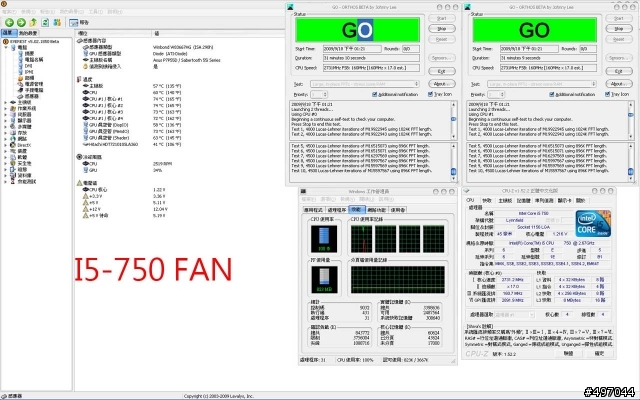Viewport: 640px width, 400px height.
Task: Click CPU Speed field in right ORTHOS
Action: 548,68
